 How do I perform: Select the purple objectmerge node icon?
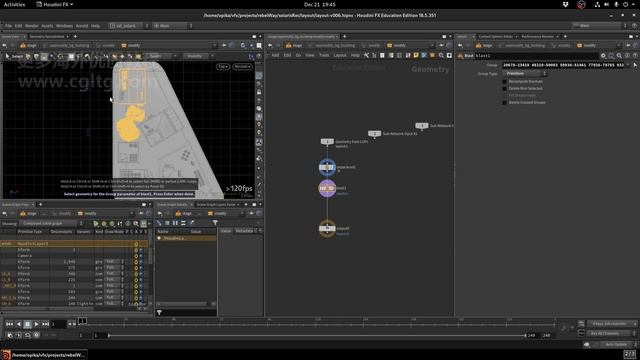point(327,167)
